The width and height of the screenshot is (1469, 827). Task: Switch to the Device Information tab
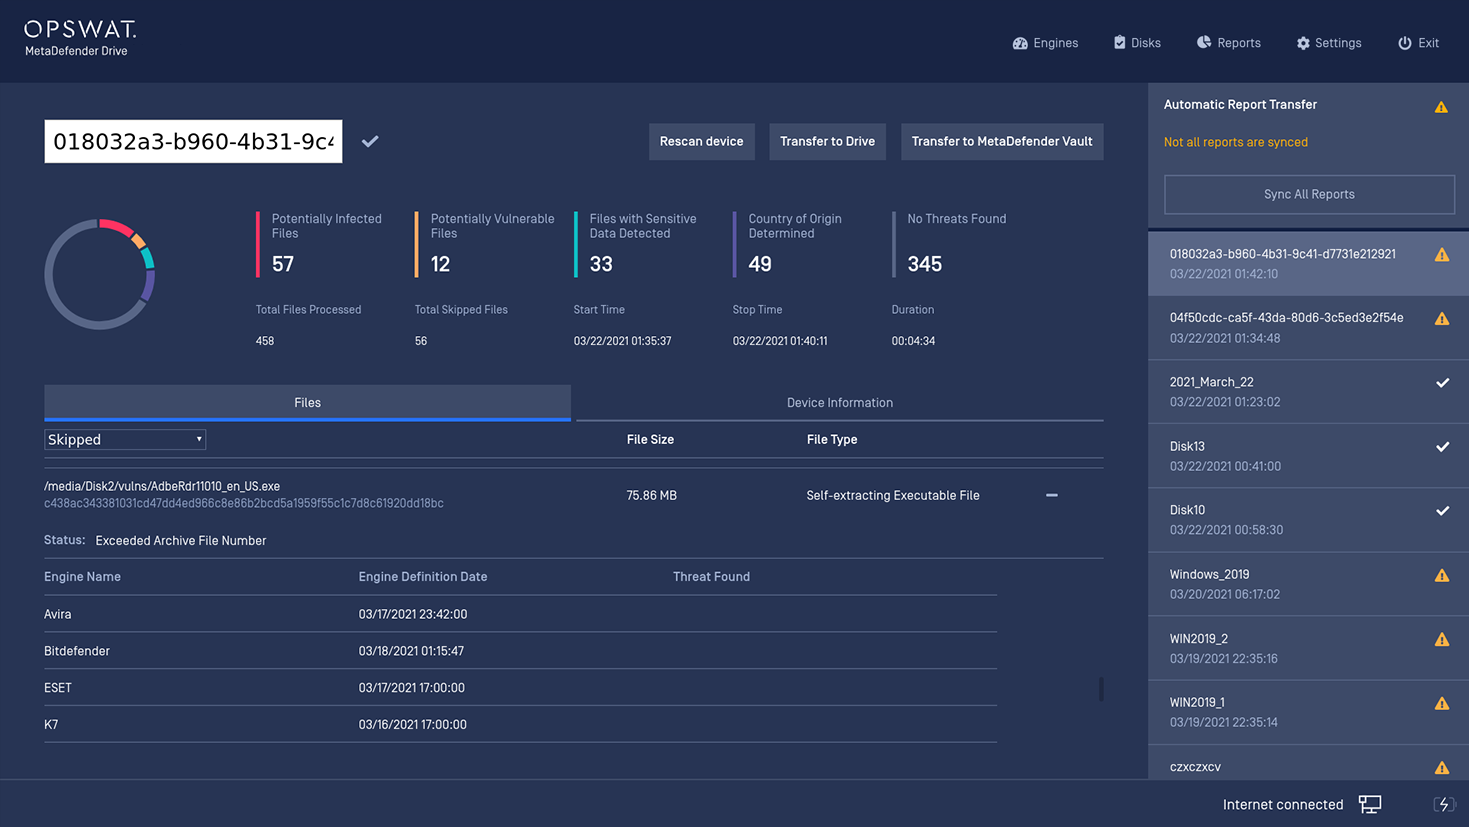coord(840,403)
